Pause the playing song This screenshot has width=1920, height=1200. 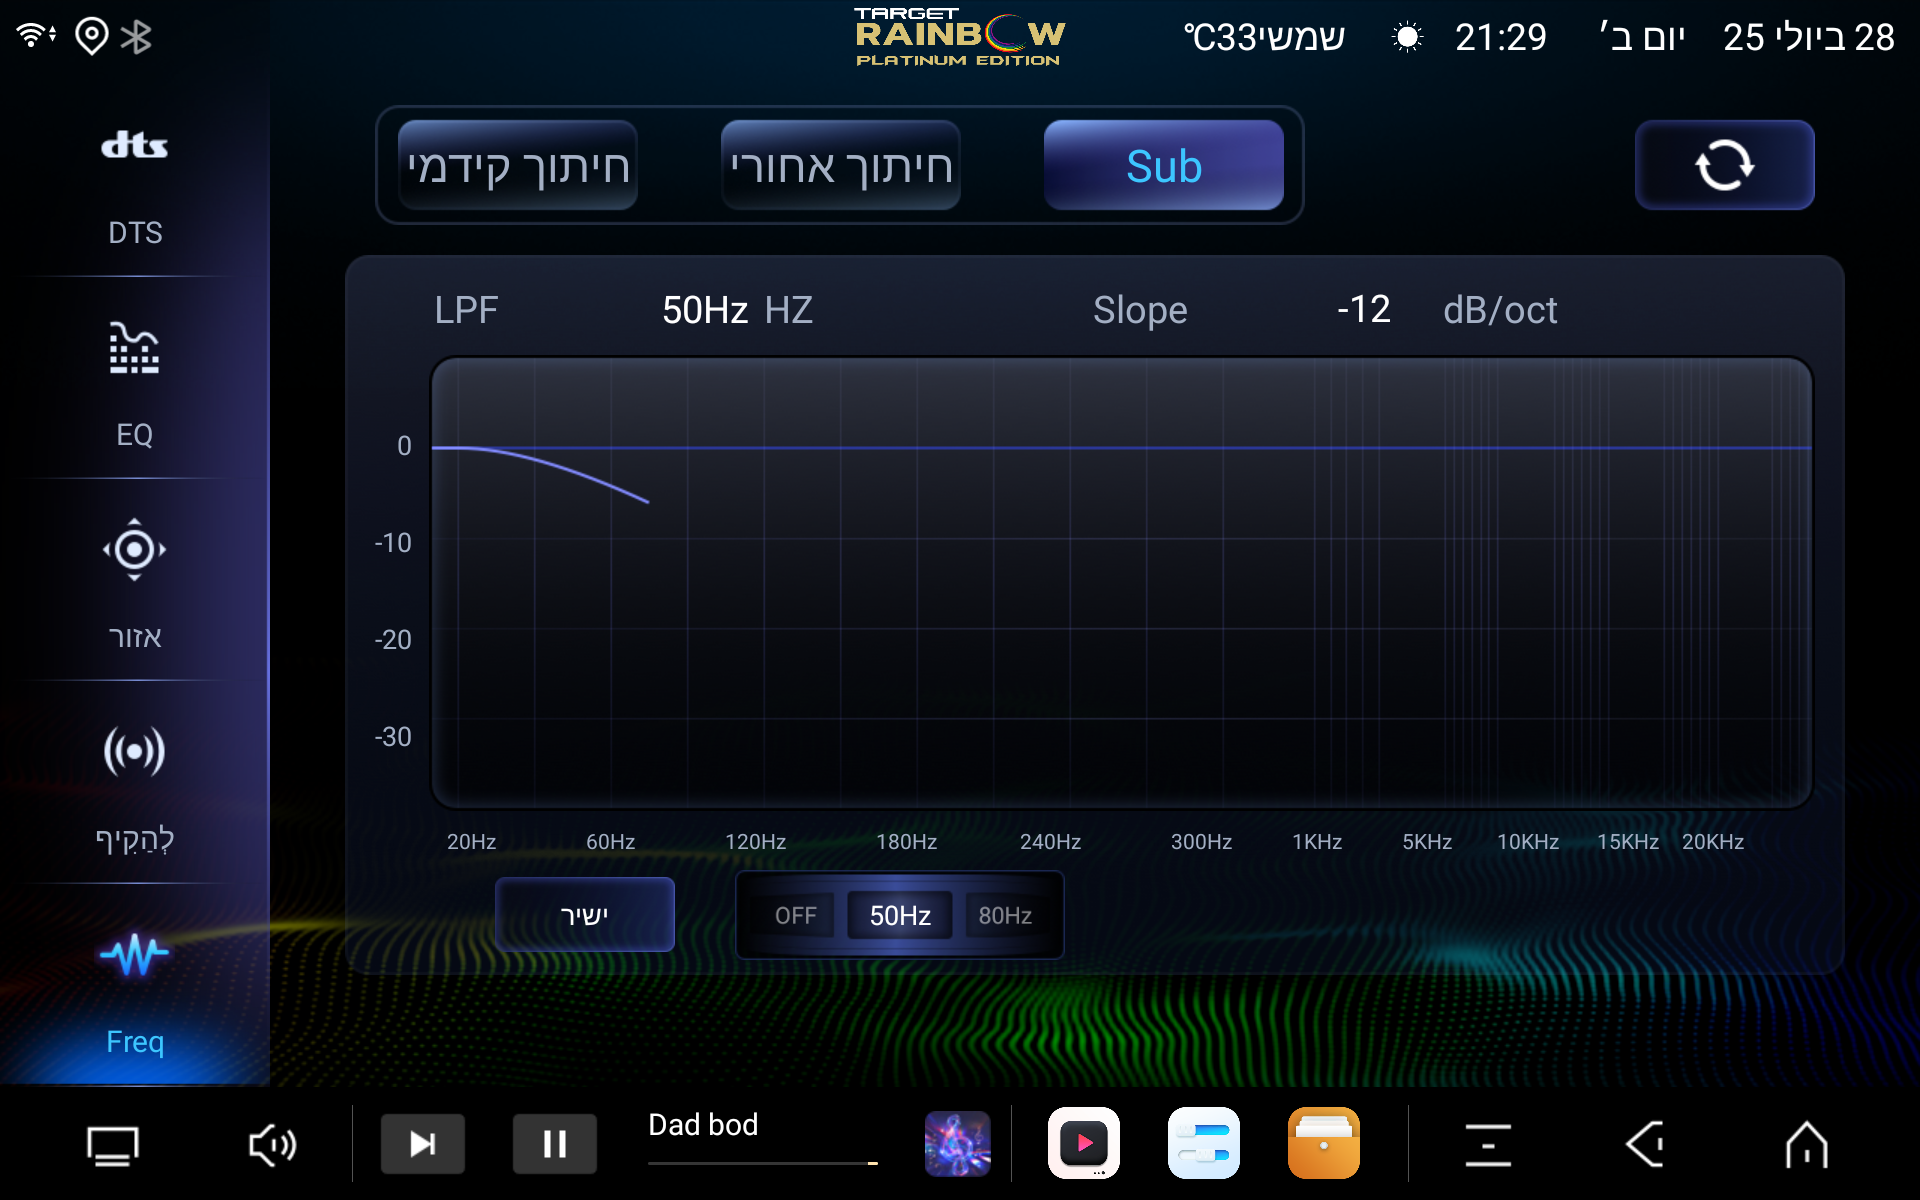(555, 1143)
